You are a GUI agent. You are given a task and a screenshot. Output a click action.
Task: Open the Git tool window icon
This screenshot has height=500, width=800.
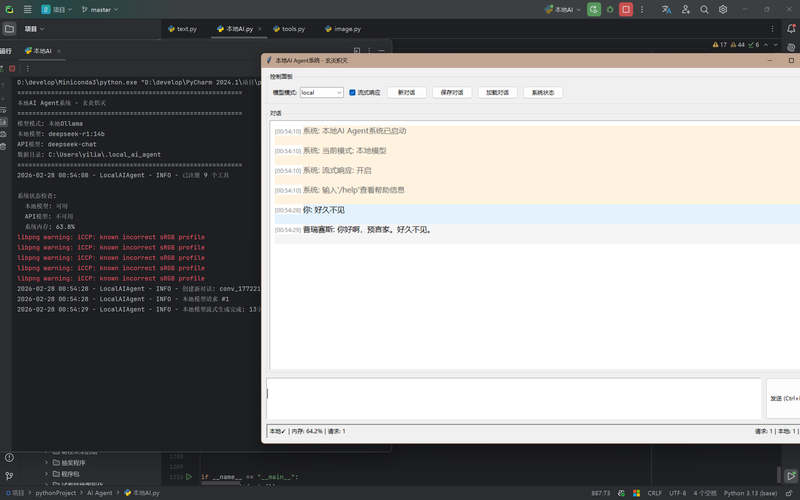9,476
